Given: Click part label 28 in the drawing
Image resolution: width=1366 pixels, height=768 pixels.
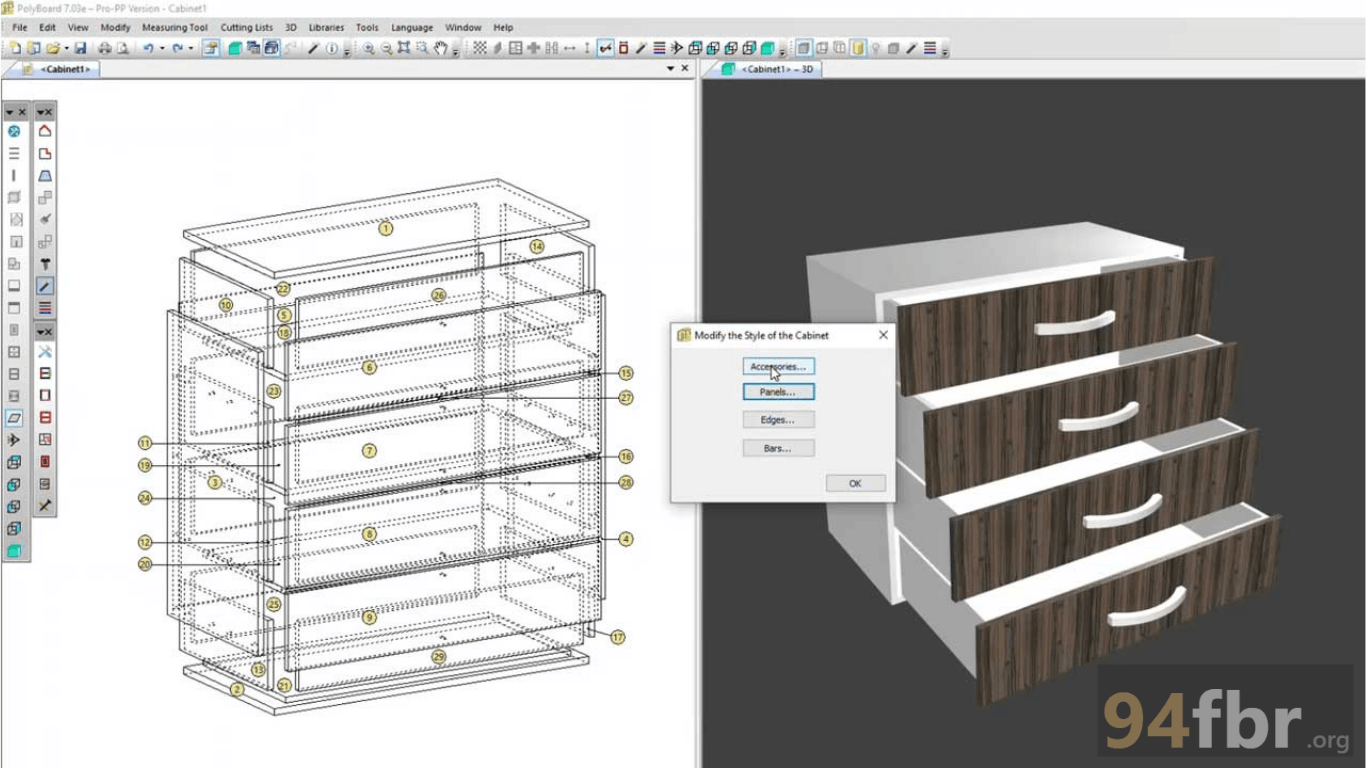Looking at the screenshot, I should click(626, 483).
